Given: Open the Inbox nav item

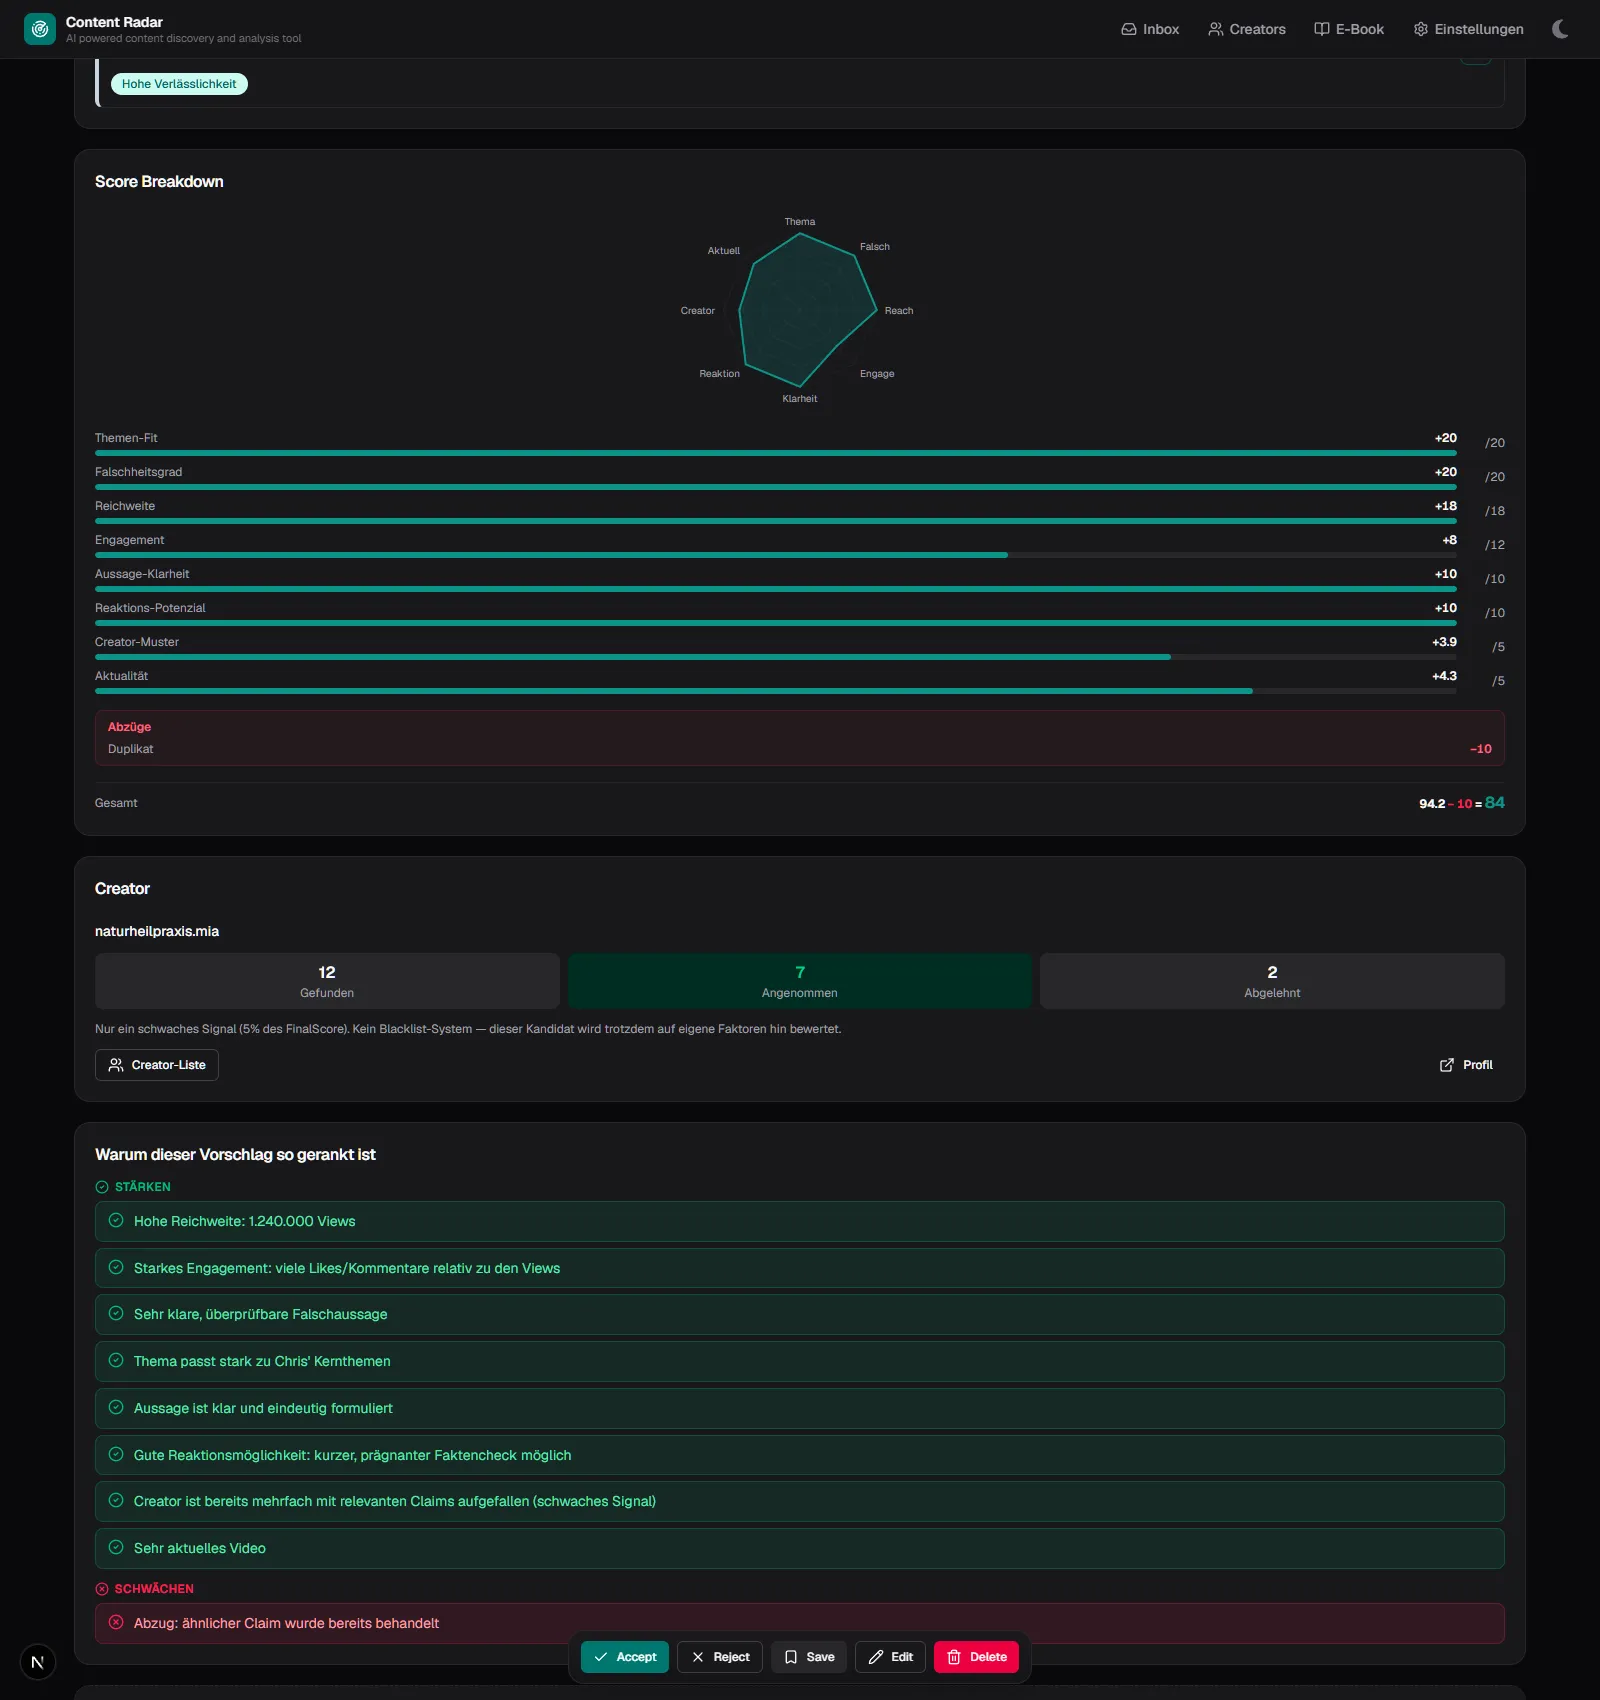Looking at the screenshot, I should click(x=1150, y=29).
